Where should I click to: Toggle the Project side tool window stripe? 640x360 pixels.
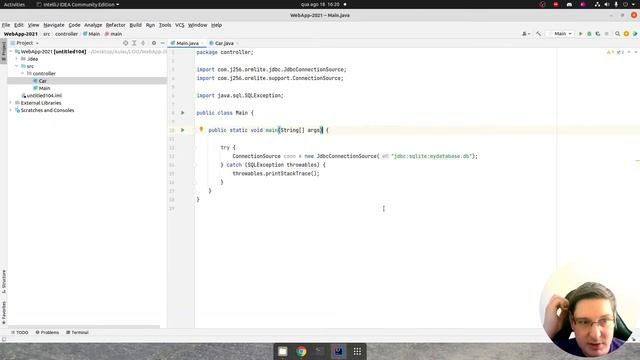click(4, 51)
